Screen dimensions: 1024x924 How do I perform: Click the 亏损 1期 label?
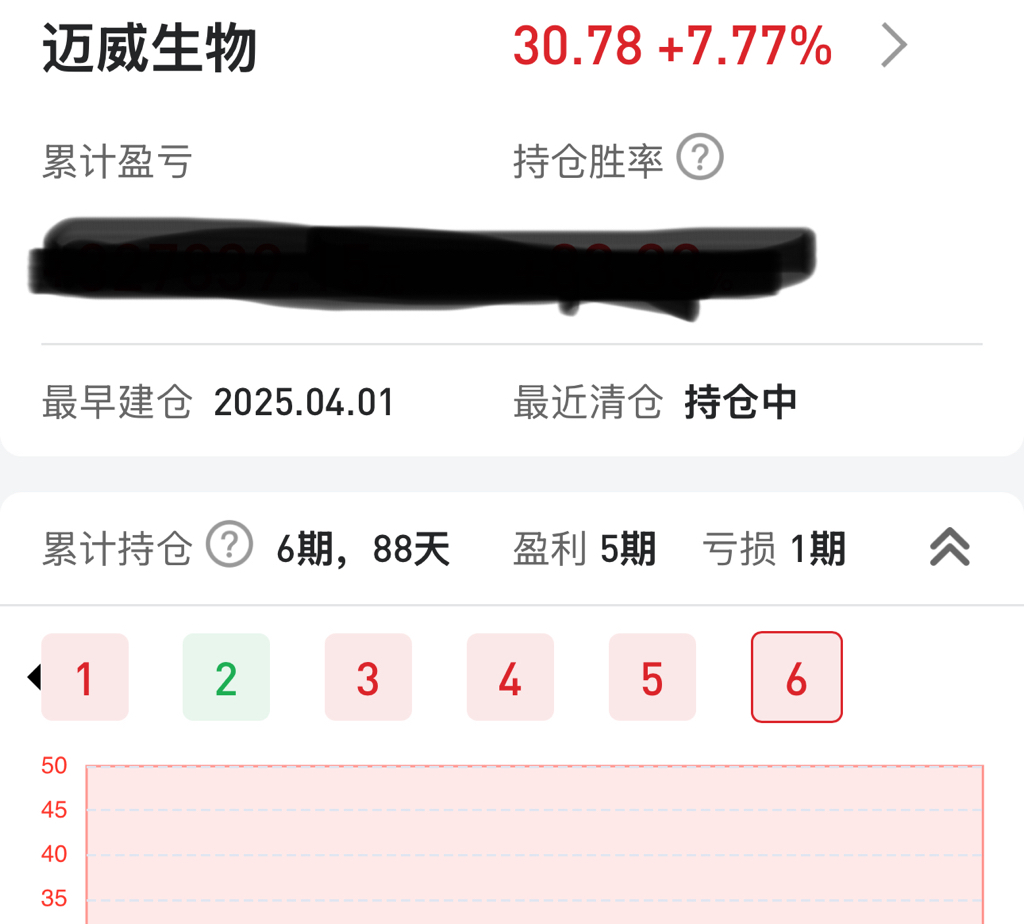774,548
